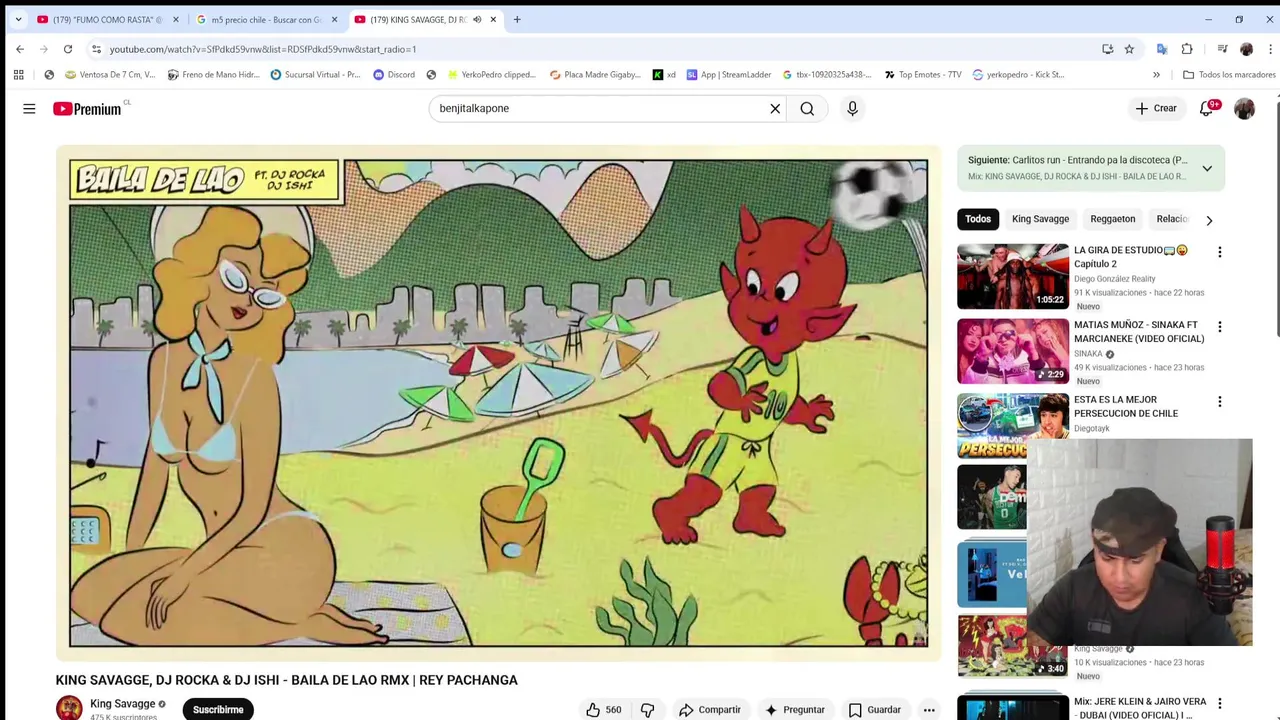Open the Freno de Mano Hidr bookmark
Screen dimensions: 1280x720
[214, 75]
